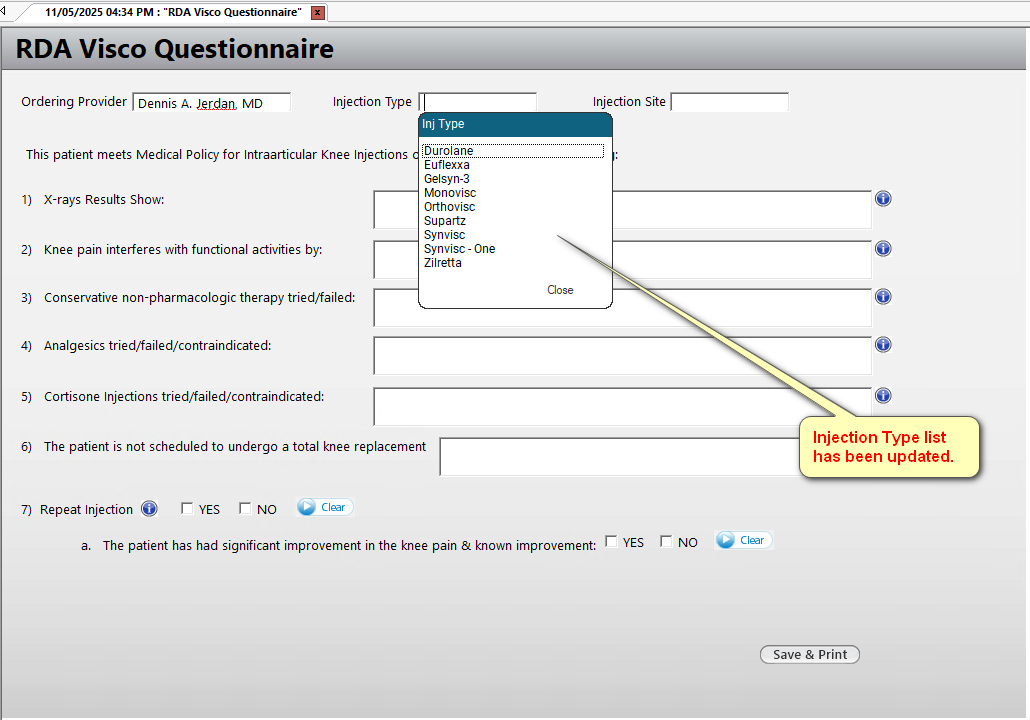Click the Inj Type popup header
Image resolution: width=1030 pixels, height=720 pixels.
(x=515, y=124)
